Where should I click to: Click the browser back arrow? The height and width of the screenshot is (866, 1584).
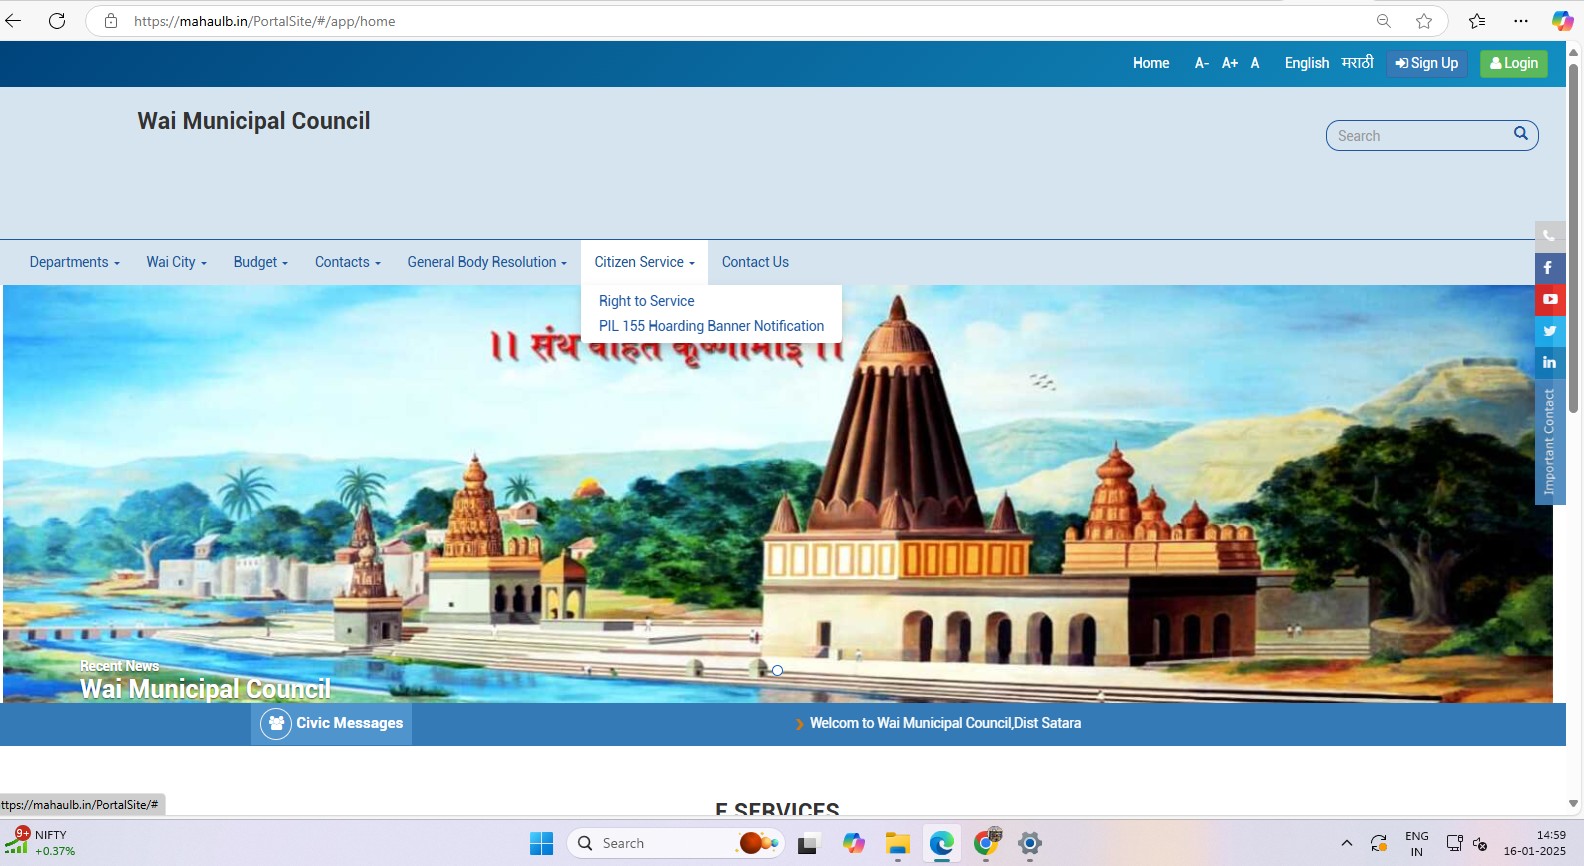point(13,21)
